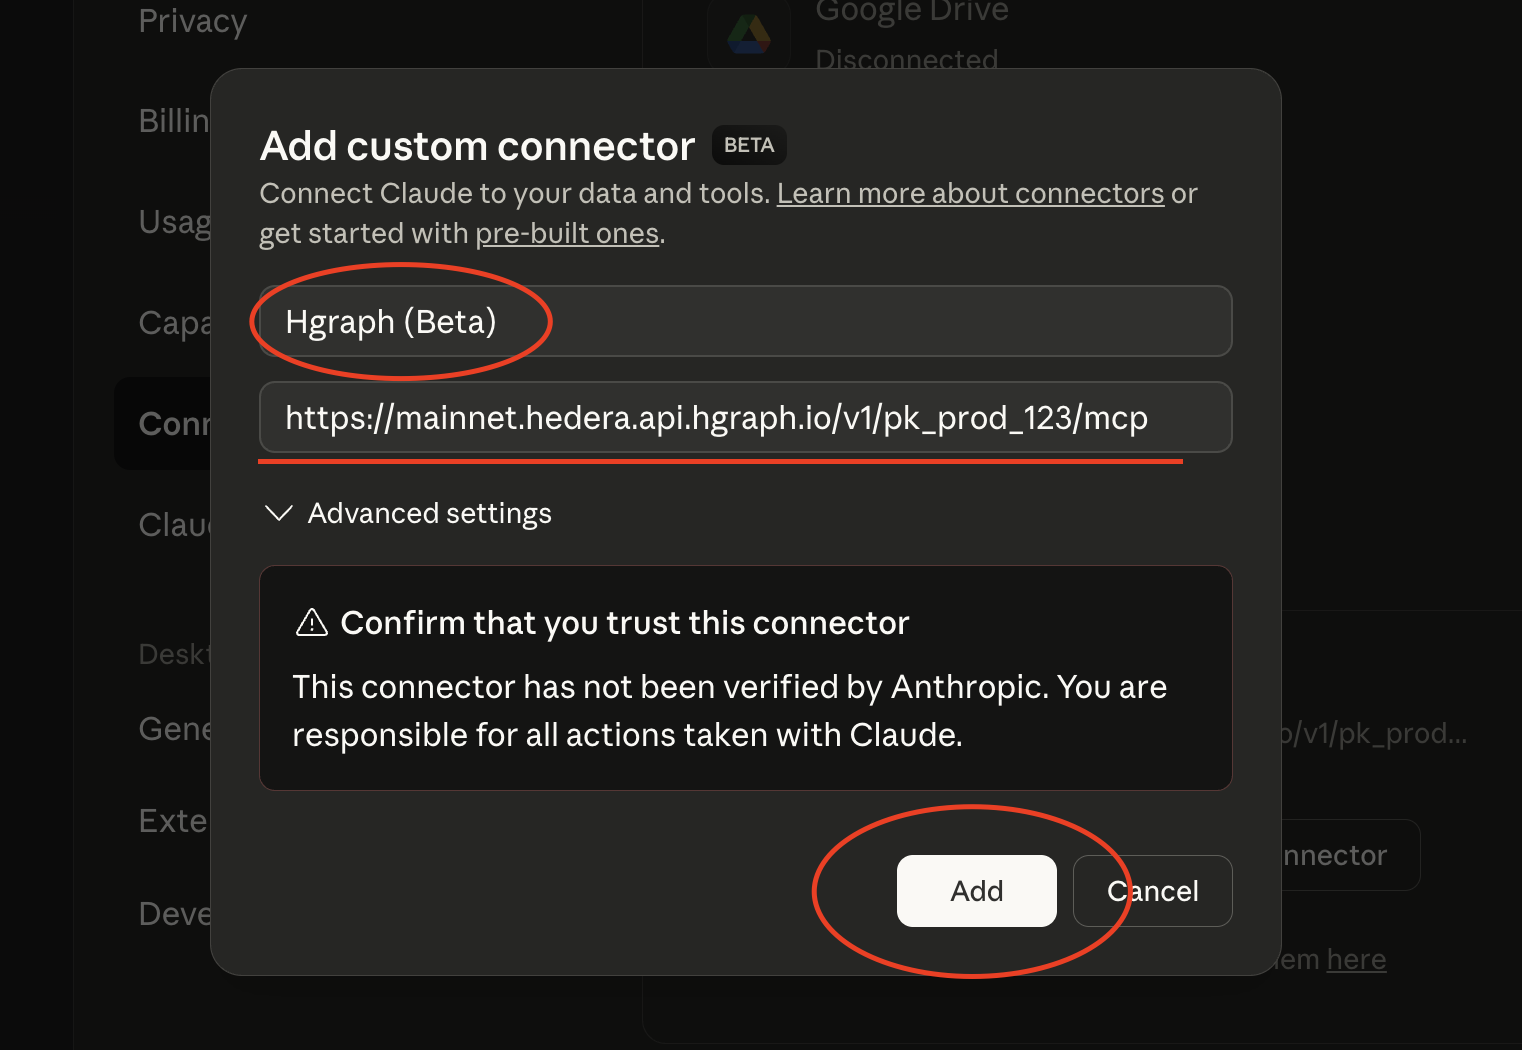Open the Usage settings section
The image size is (1522, 1050).
pyautogui.click(x=176, y=222)
